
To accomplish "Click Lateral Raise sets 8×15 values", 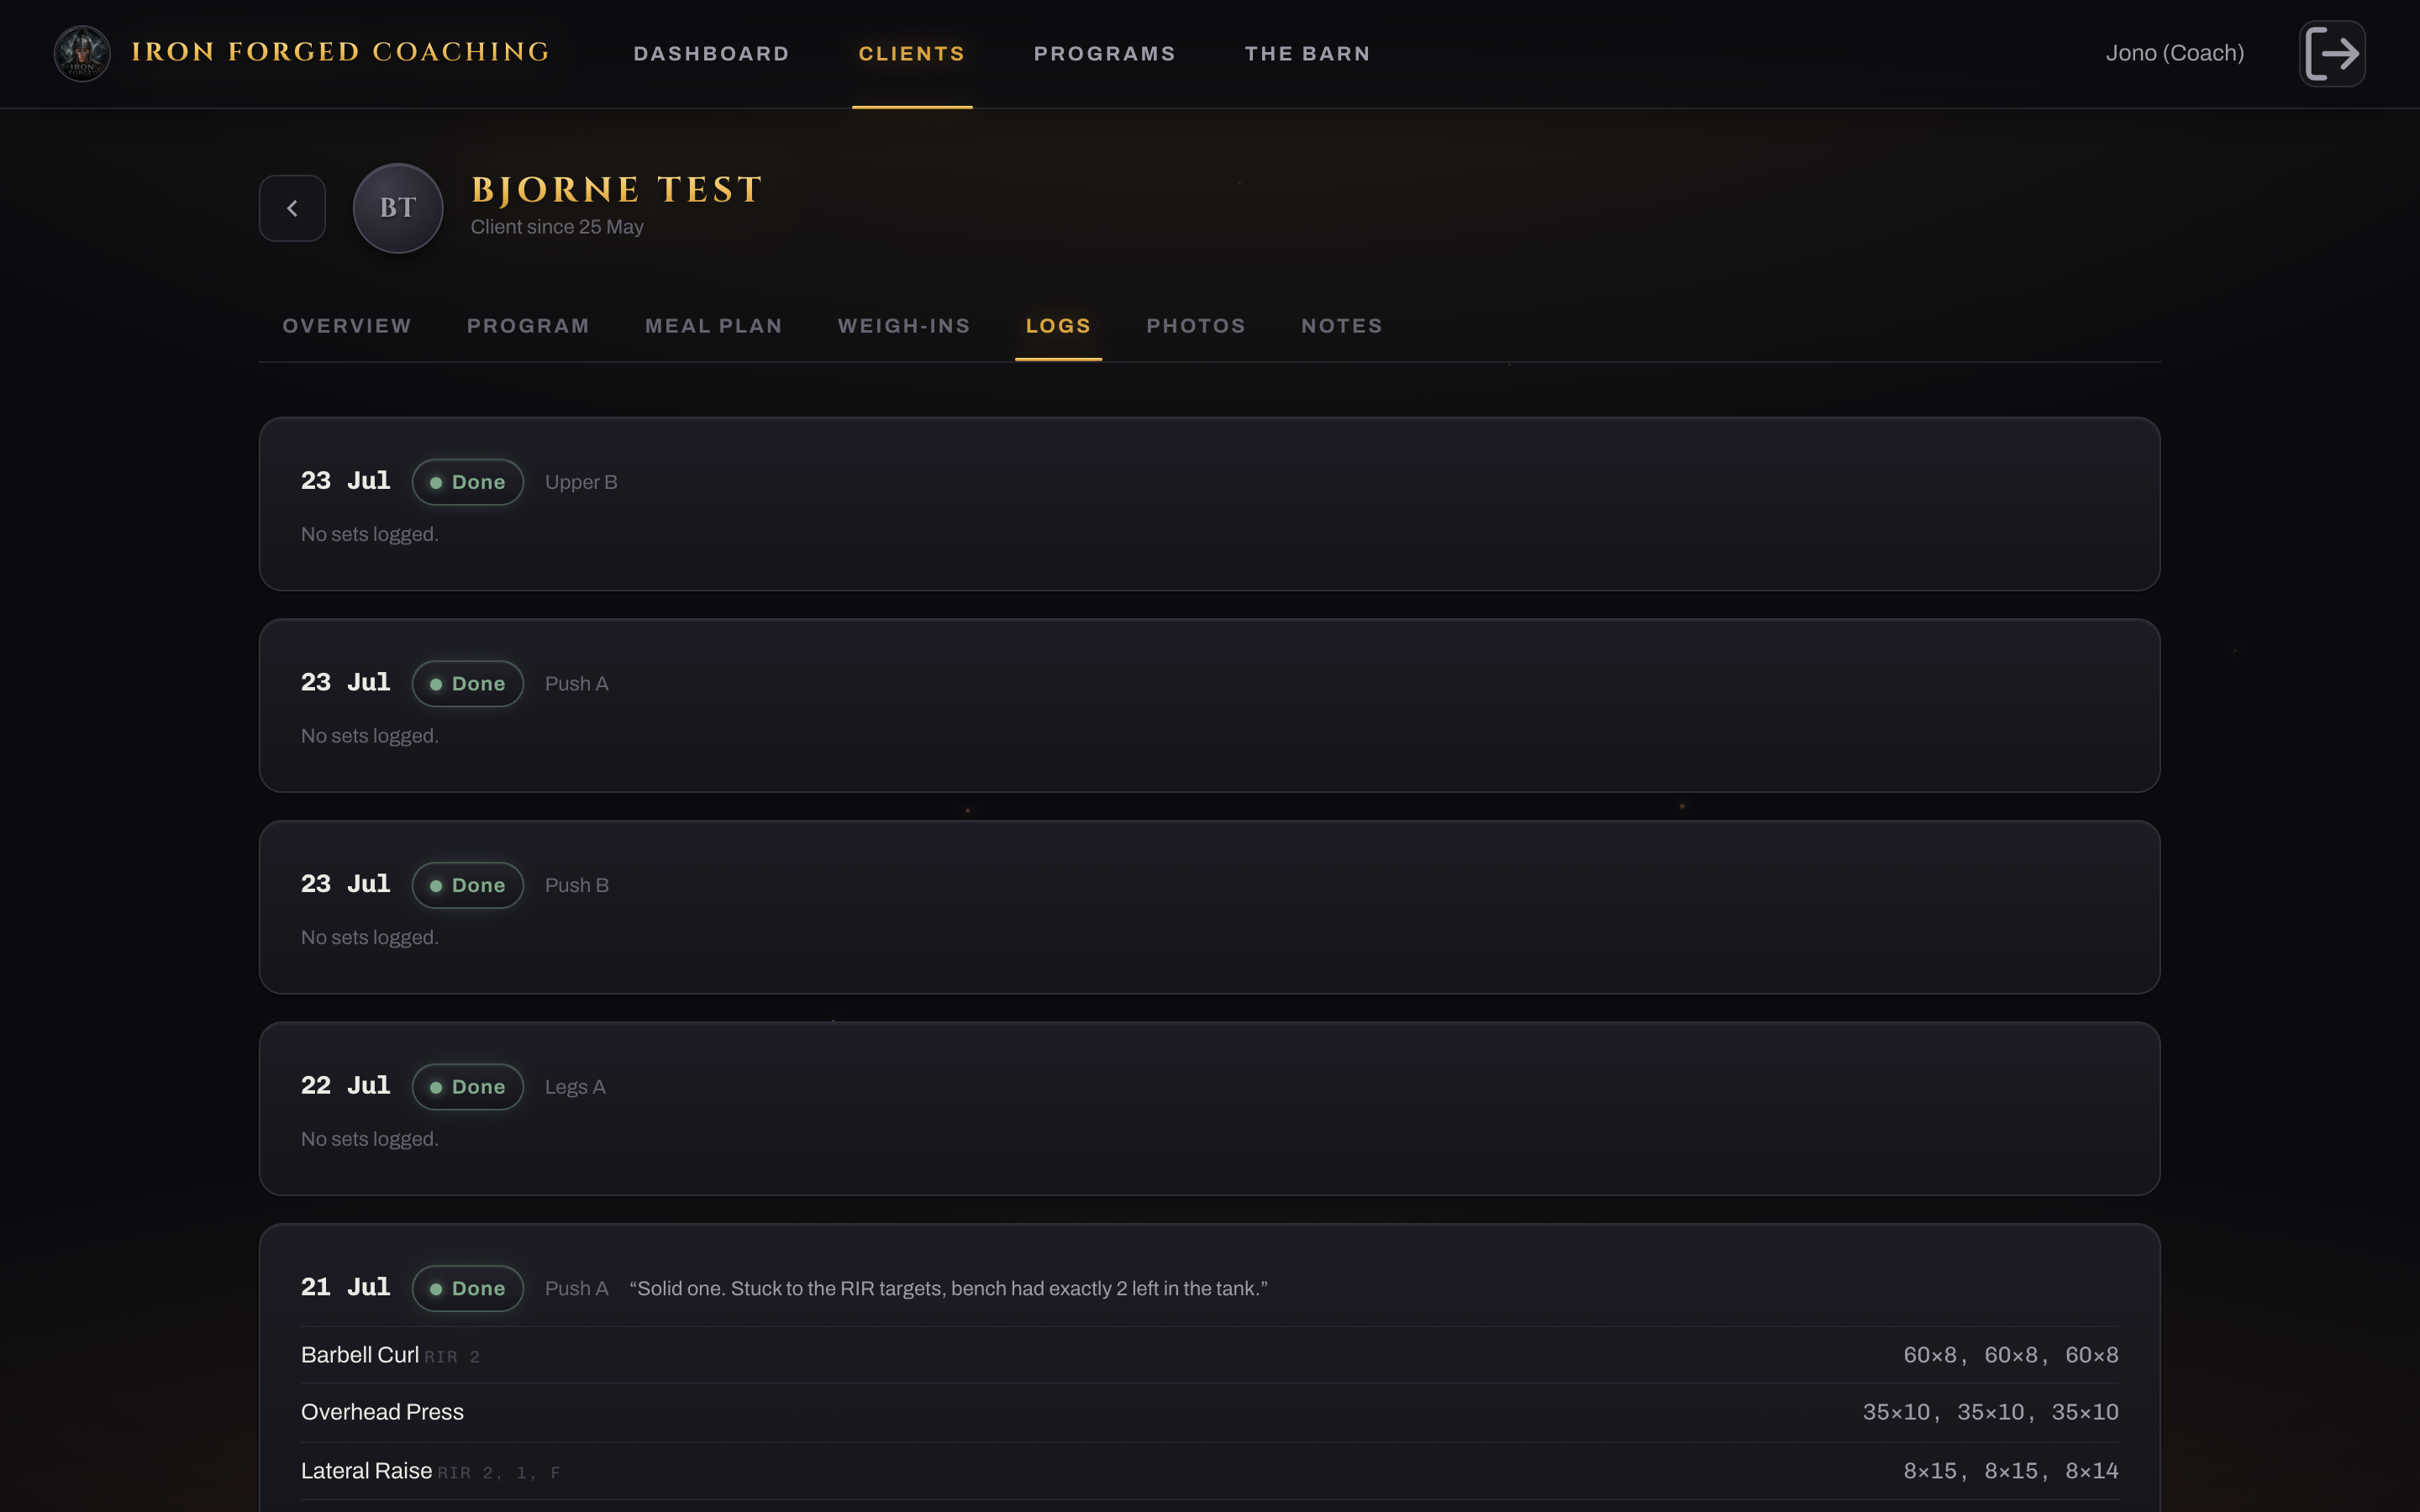I will coord(2010,1471).
